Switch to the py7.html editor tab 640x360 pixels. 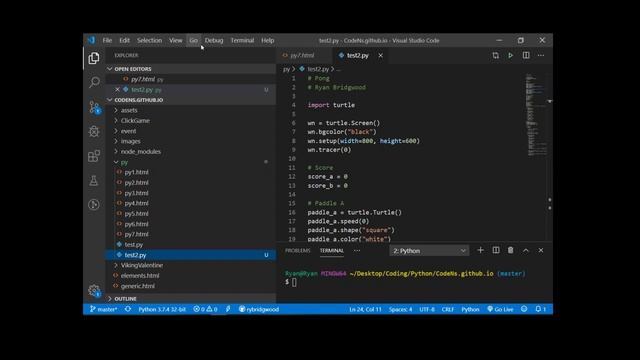(x=302, y=55)
